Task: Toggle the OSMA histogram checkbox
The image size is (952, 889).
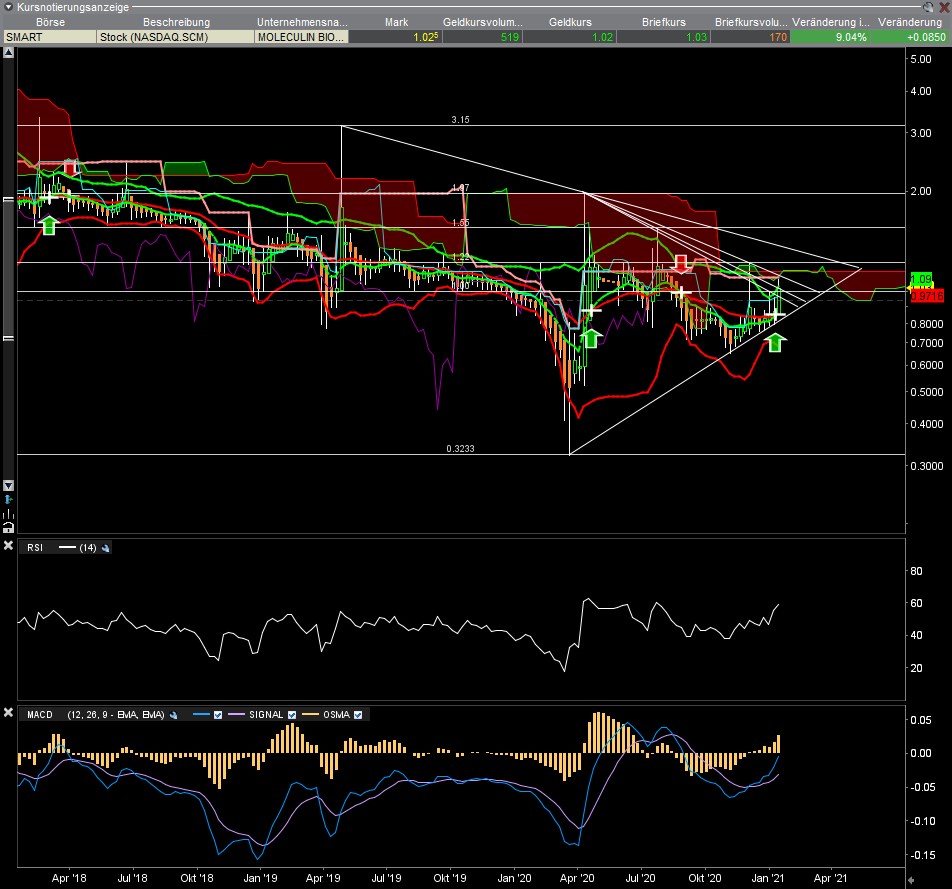Action: (x=358, y=715)
